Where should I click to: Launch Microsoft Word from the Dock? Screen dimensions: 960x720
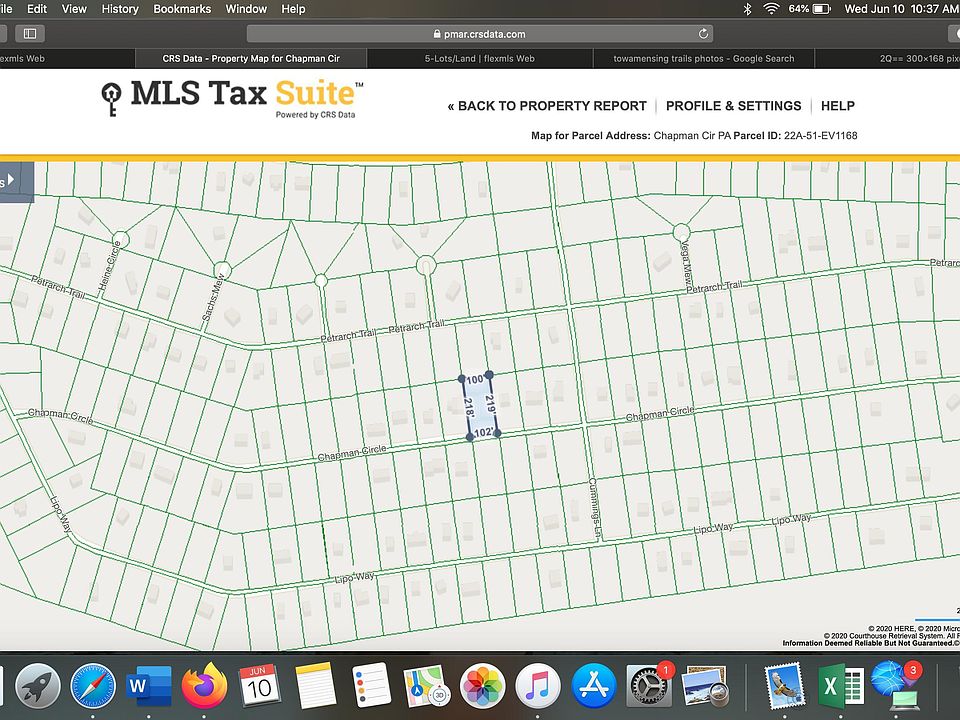click(x=148, y=686)
